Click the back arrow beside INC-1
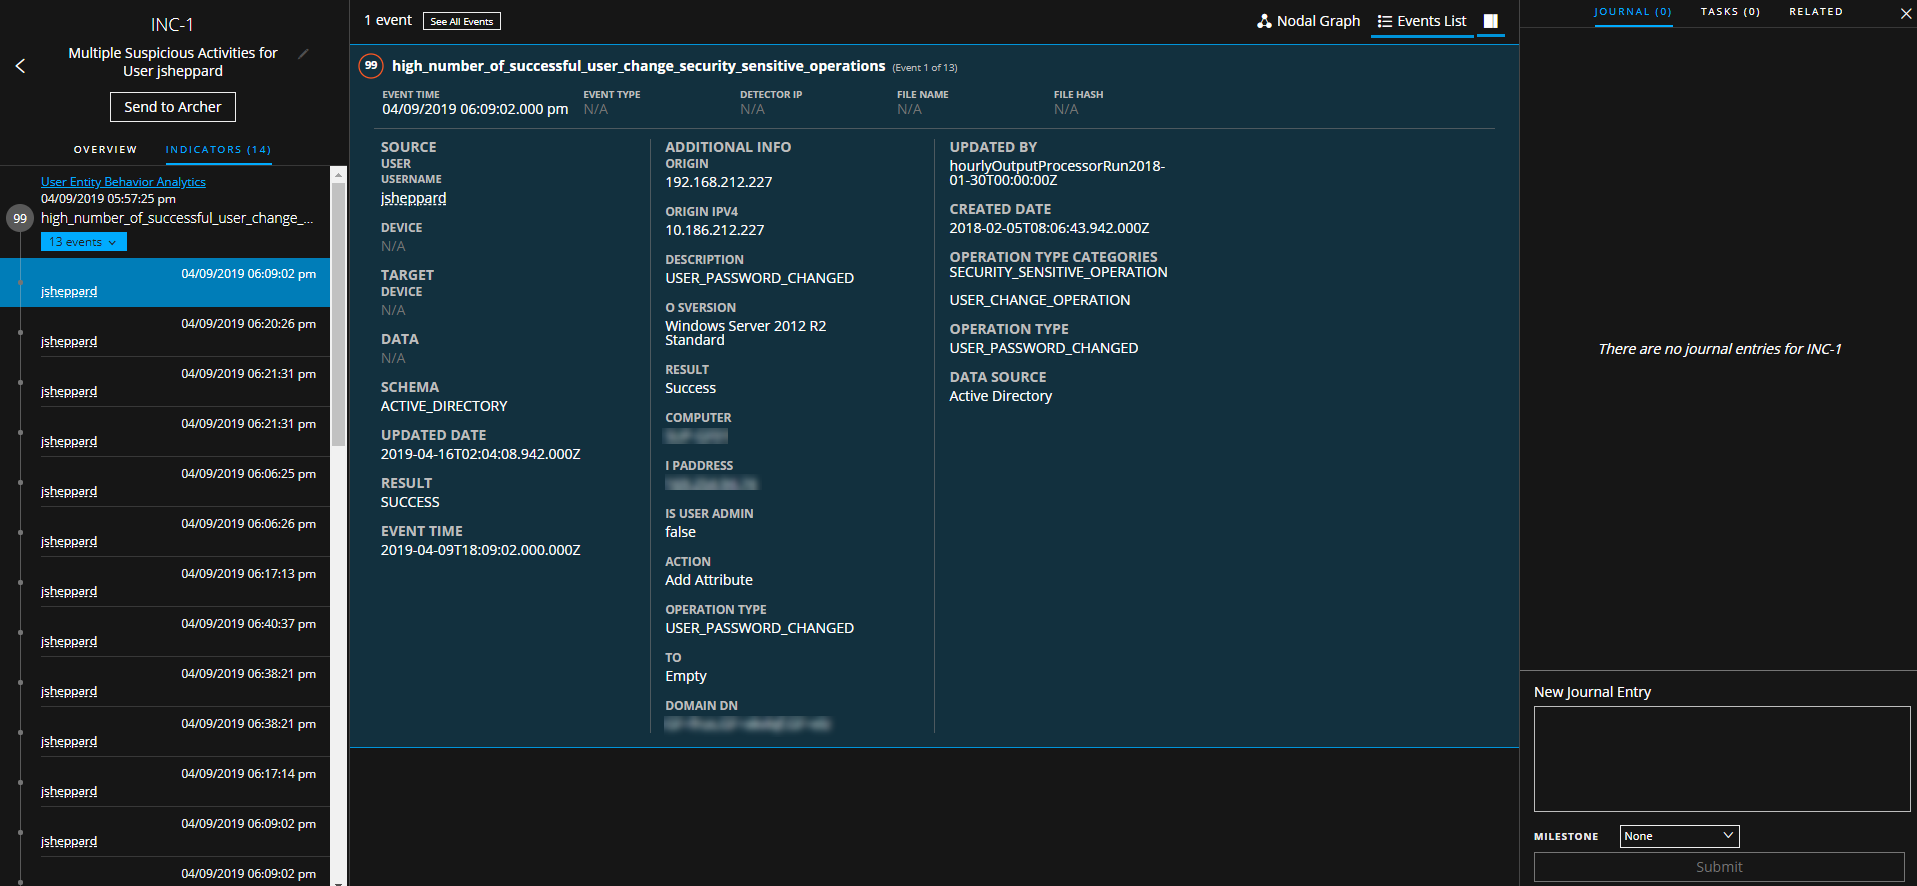The image size is (1917, 886). 20,66
